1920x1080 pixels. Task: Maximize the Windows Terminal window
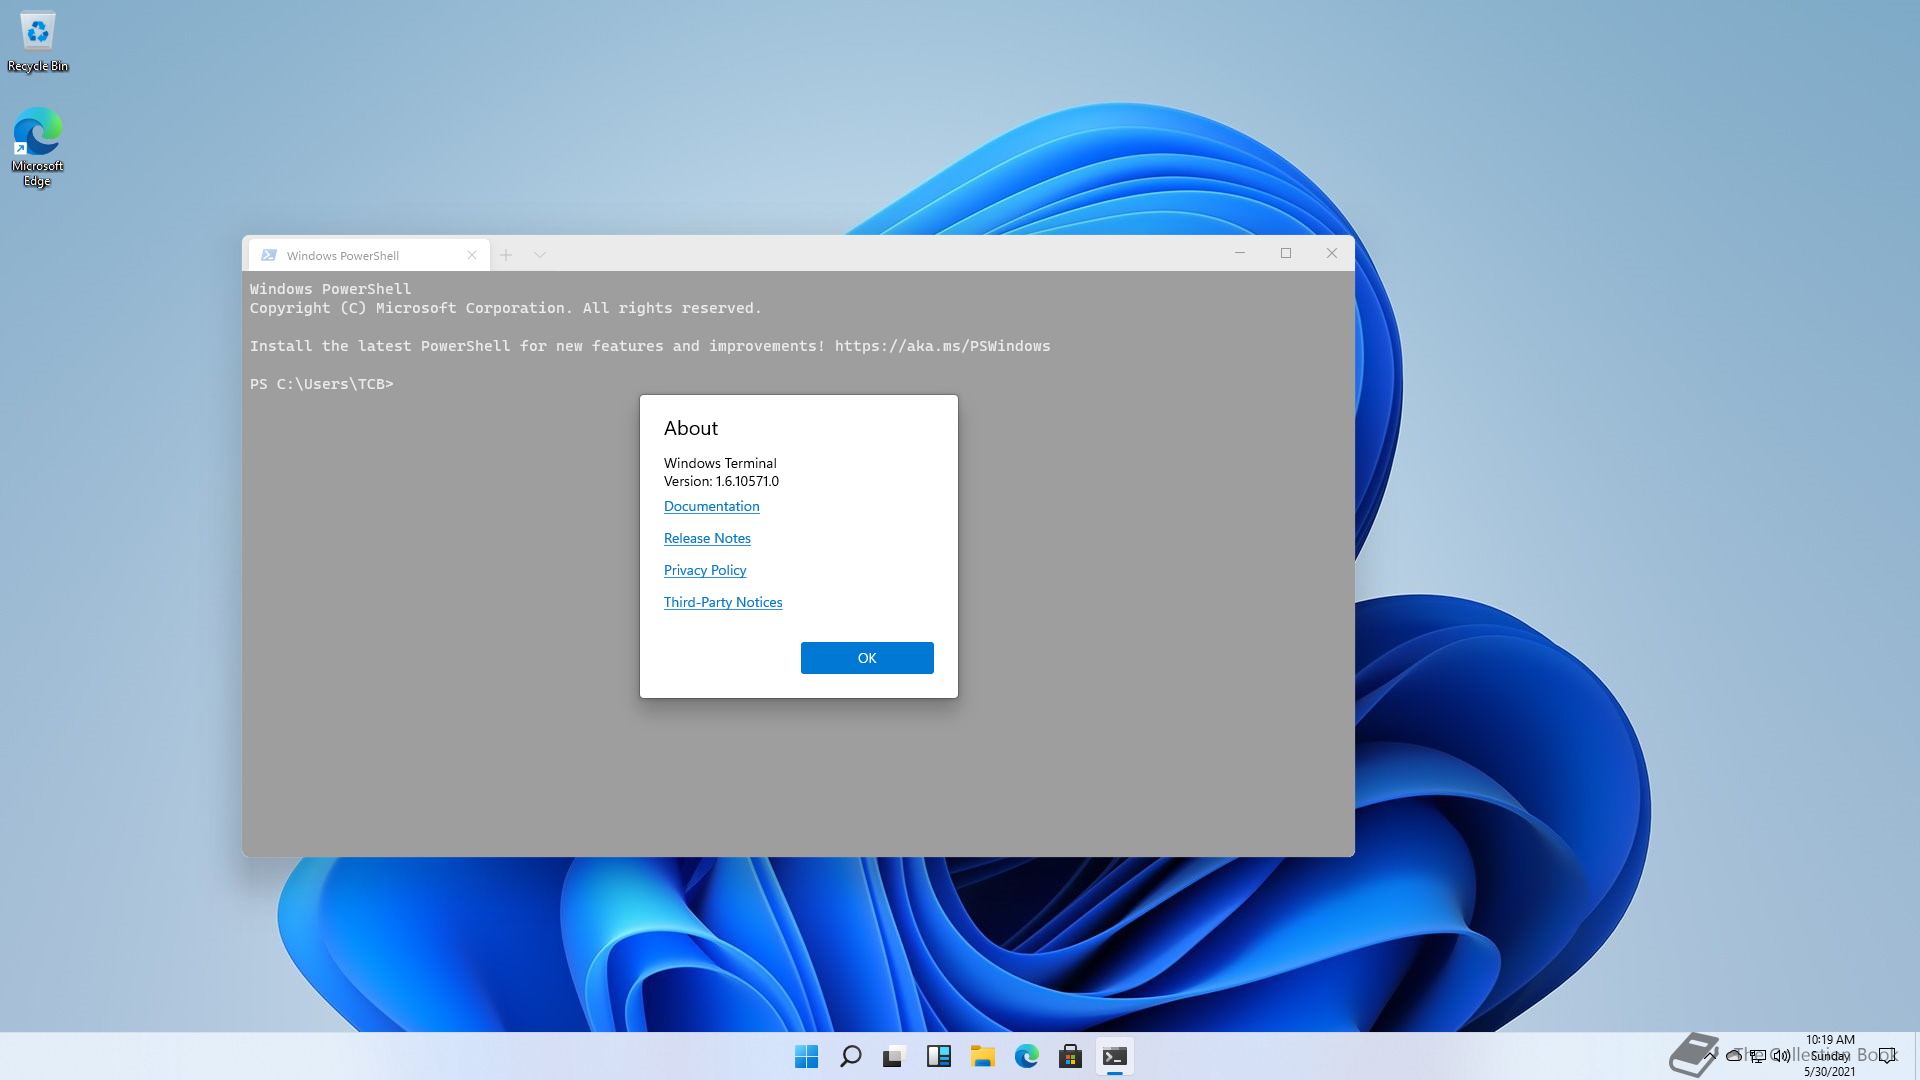click(1286, 253)
